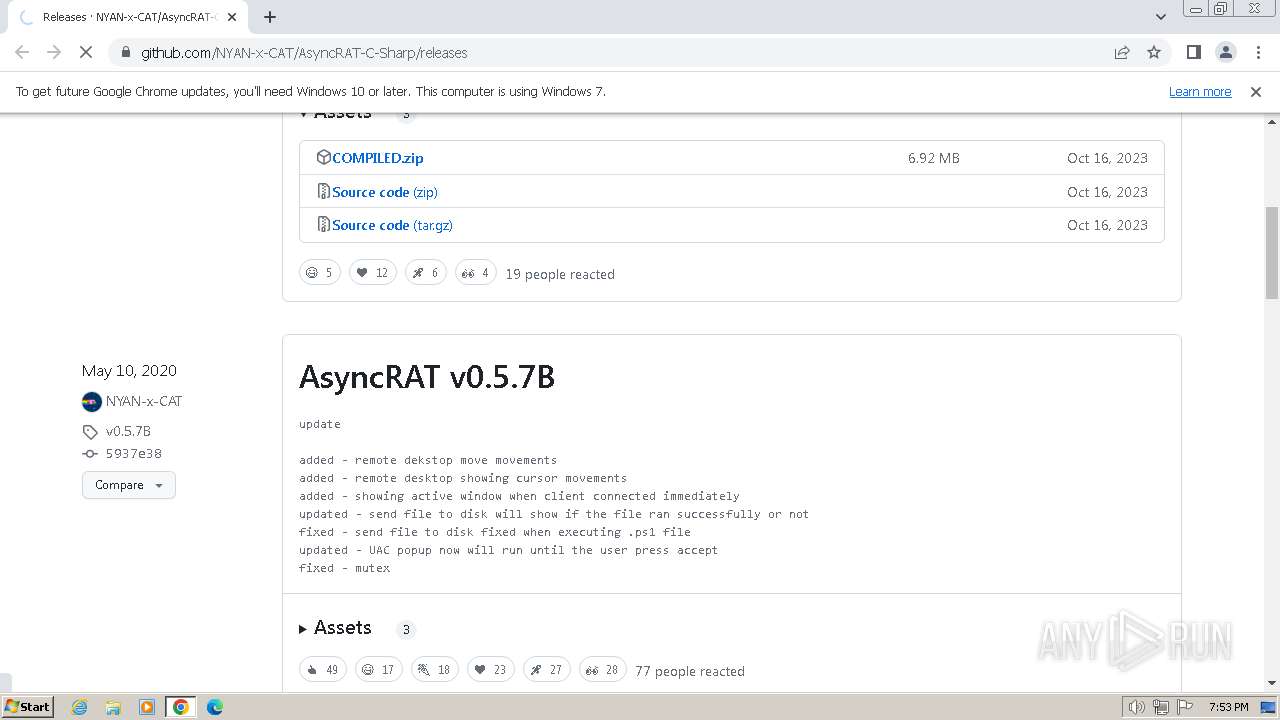Open the Chrome profile icon
1280x720 pixels.
(1225, 52)
